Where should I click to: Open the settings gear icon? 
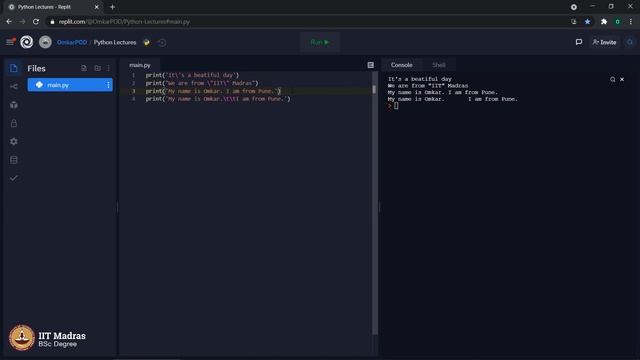13,141
